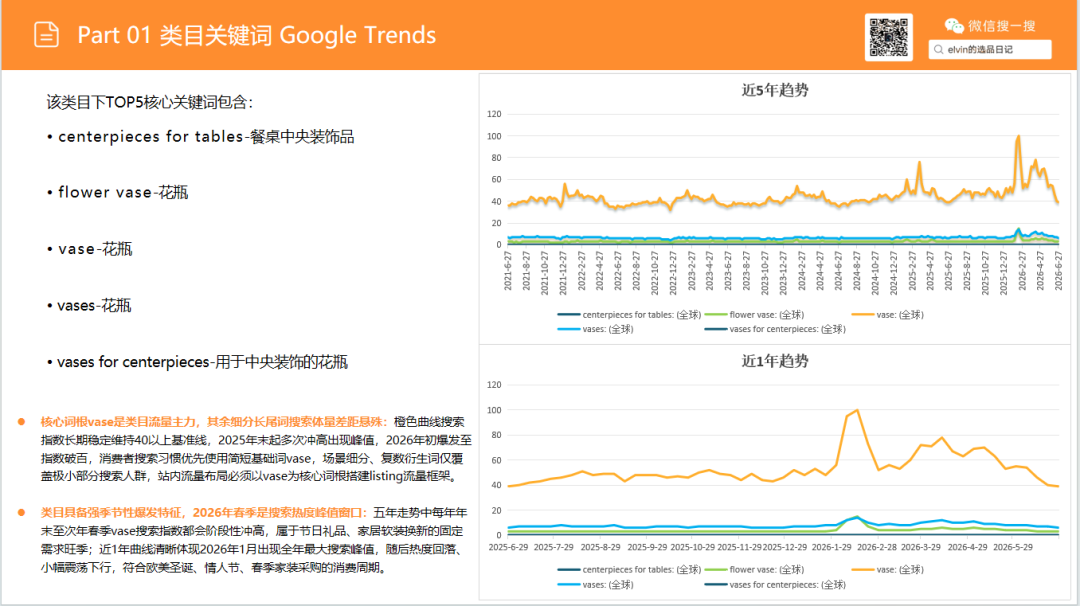Click the magnifier icon in the search box
The height and width of the screenshot is (606, 1080).
pos(938,50)
